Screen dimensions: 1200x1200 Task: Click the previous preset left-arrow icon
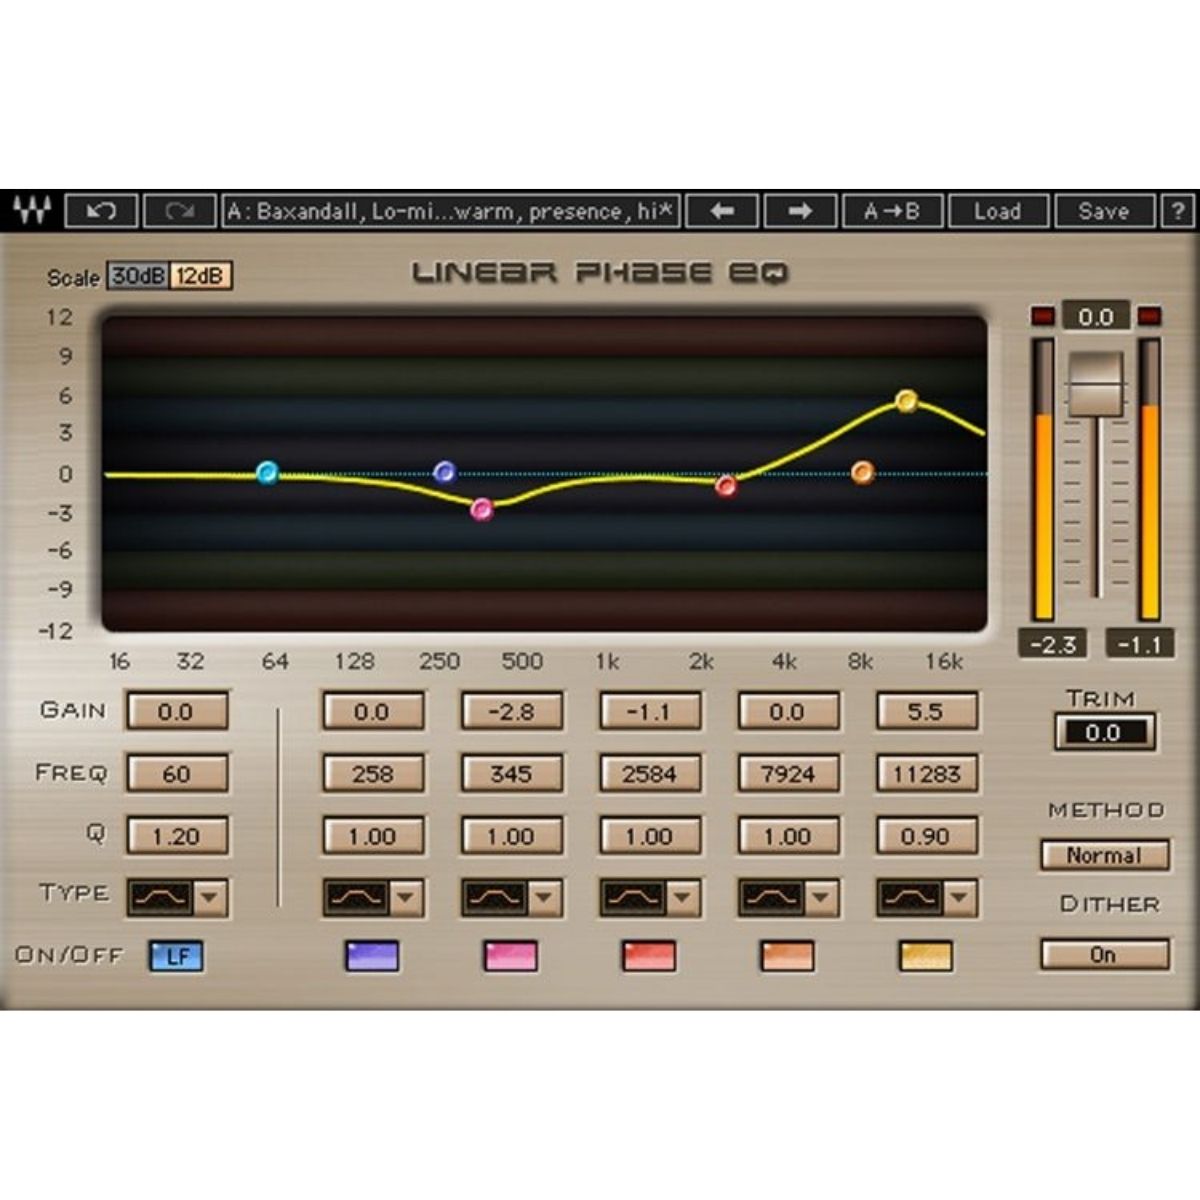(723, 211)
